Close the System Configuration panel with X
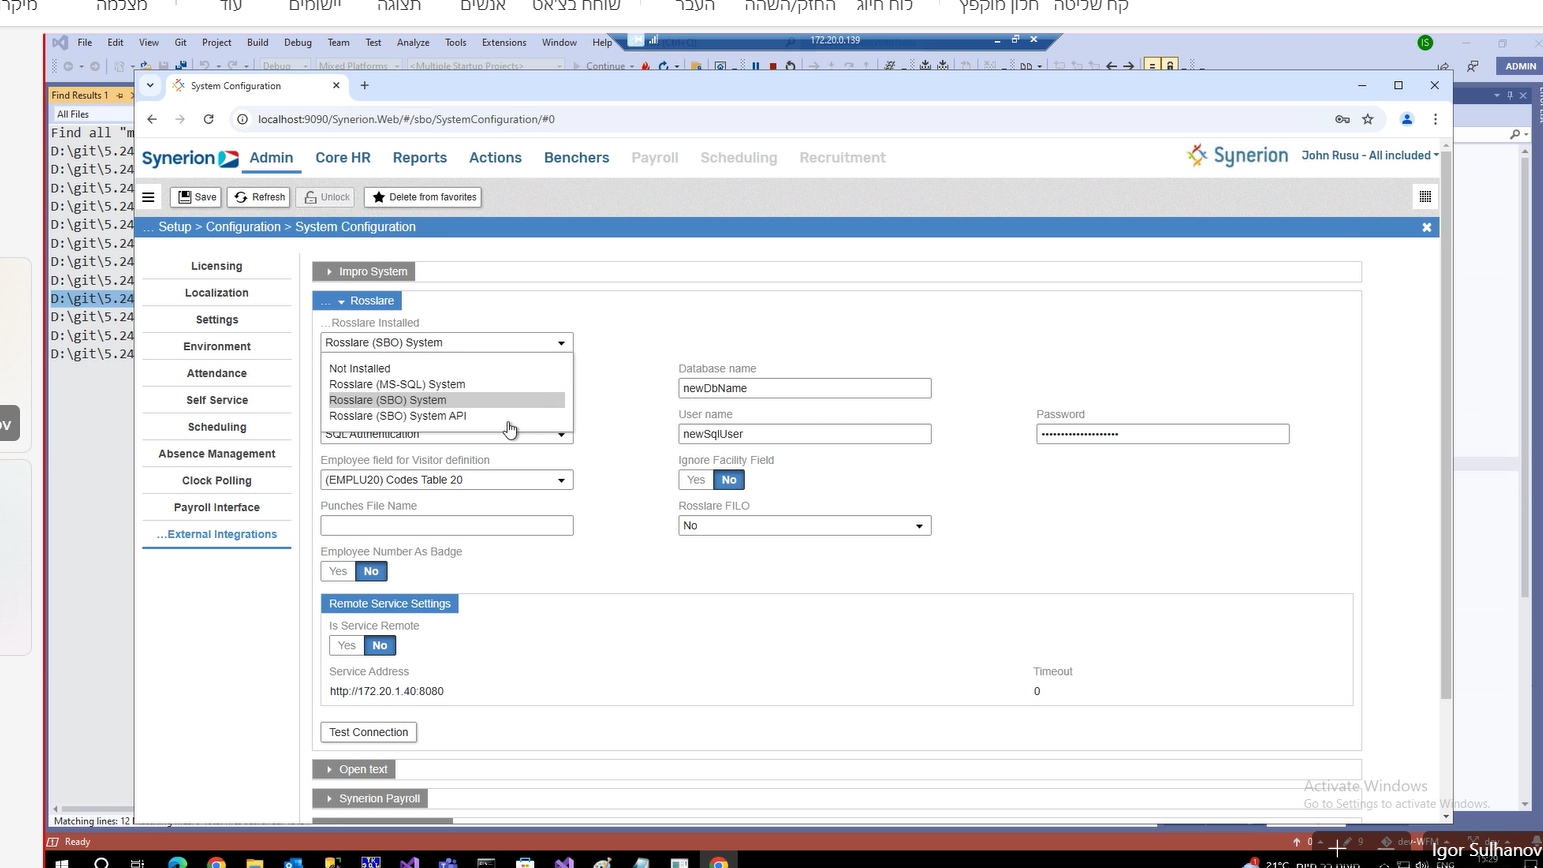1543x868 pixels. pos(1427,227)
